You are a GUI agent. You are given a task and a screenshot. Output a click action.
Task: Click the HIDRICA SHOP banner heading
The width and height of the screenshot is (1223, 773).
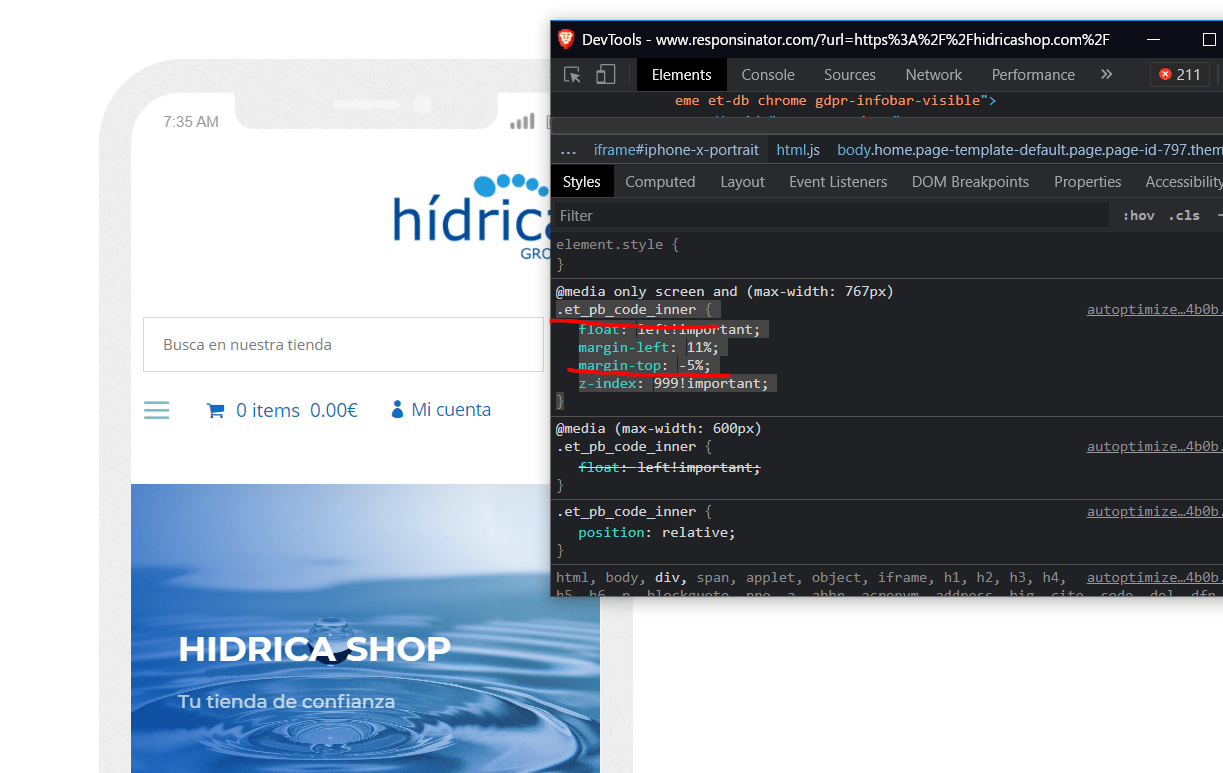314,649
